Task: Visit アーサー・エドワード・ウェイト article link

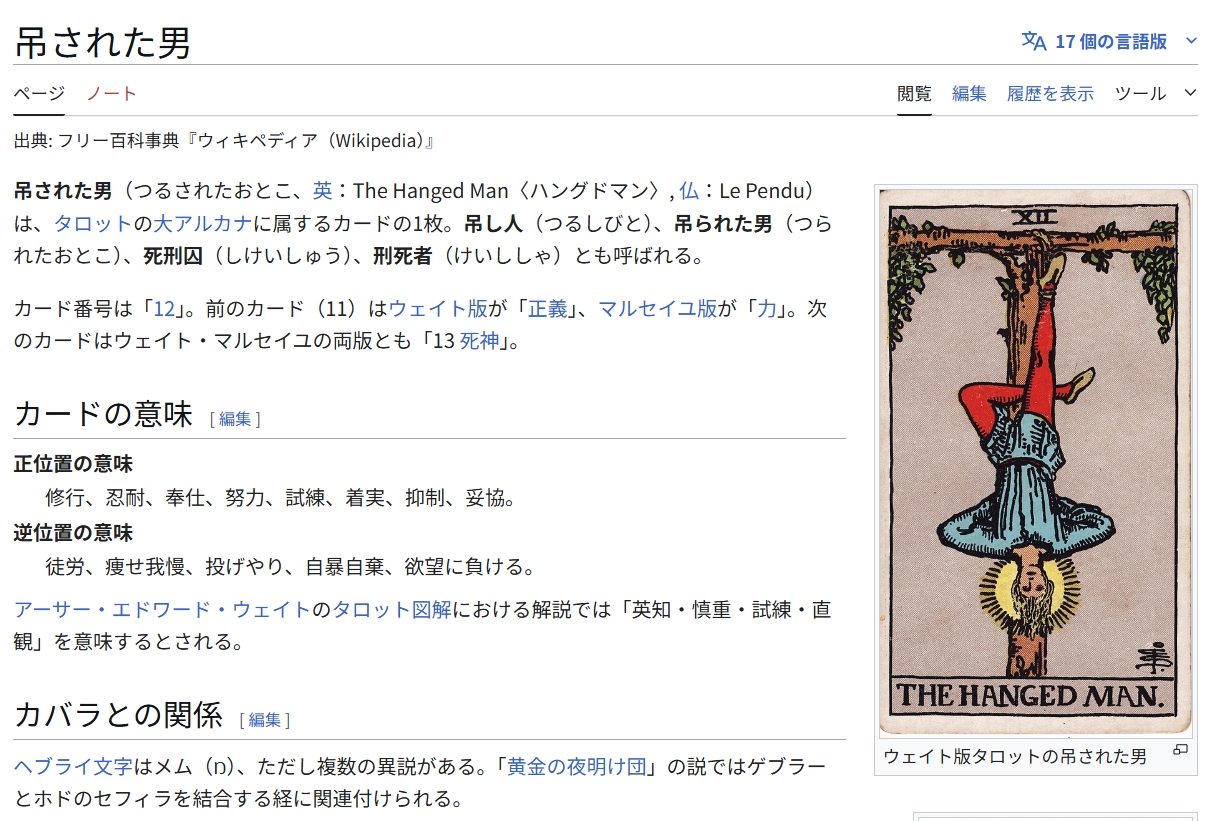Action: (x=162, y=609)
